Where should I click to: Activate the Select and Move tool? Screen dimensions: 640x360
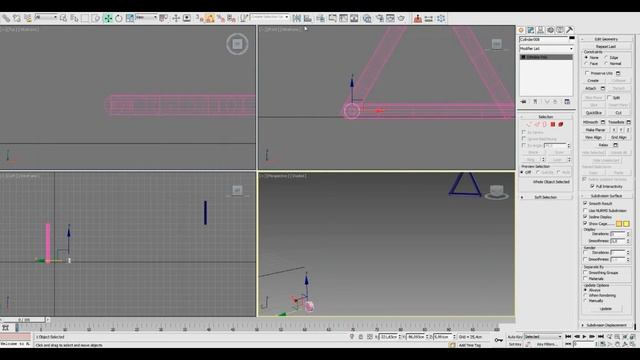(108, 18)
